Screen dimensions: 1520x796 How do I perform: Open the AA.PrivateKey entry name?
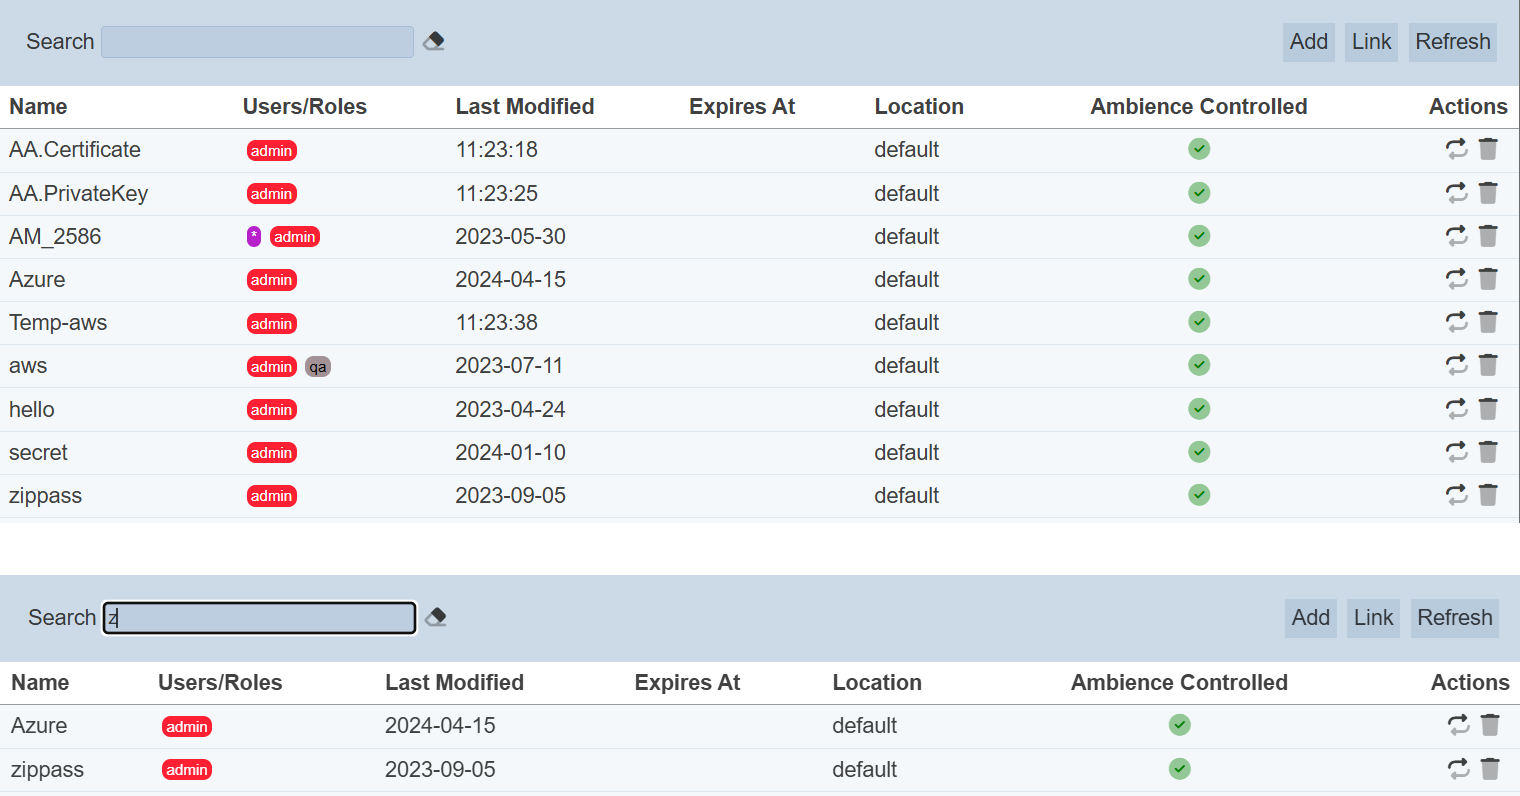[x=78, y=193]
